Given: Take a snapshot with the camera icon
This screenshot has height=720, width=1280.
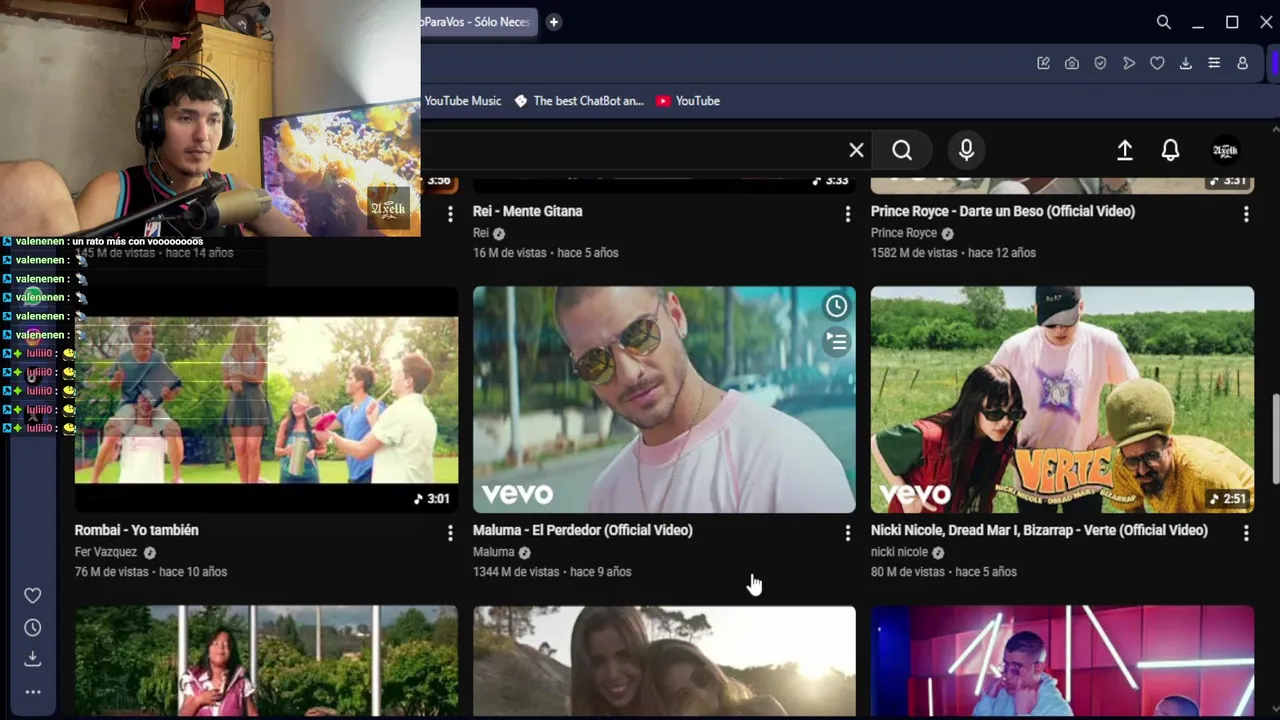Looking at the screenshot, I should 1072,63.
